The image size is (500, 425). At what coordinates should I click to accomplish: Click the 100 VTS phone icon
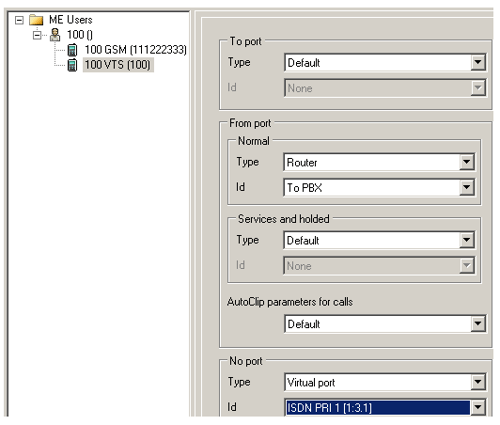tap(72, 65)
